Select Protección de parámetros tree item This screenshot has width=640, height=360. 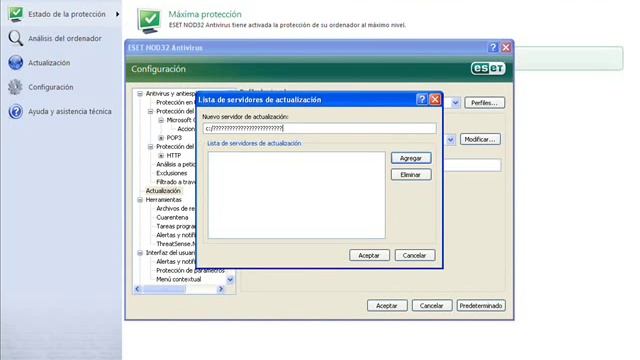190,271
